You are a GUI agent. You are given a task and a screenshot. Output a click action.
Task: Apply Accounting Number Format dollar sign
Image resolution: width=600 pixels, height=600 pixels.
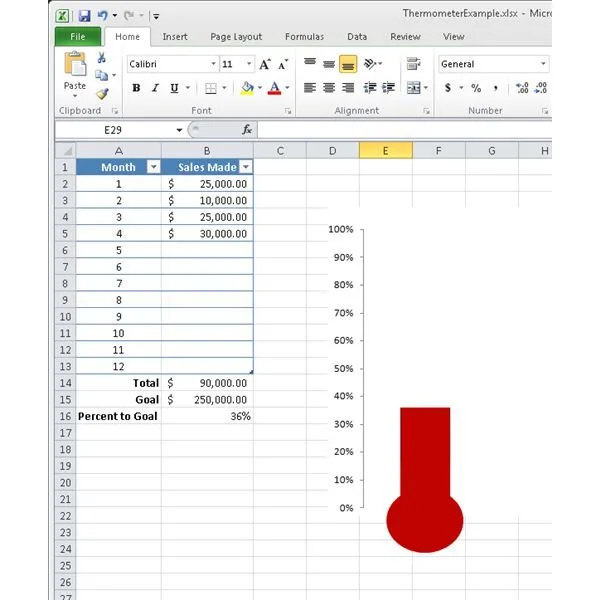(x=448, y=88)
